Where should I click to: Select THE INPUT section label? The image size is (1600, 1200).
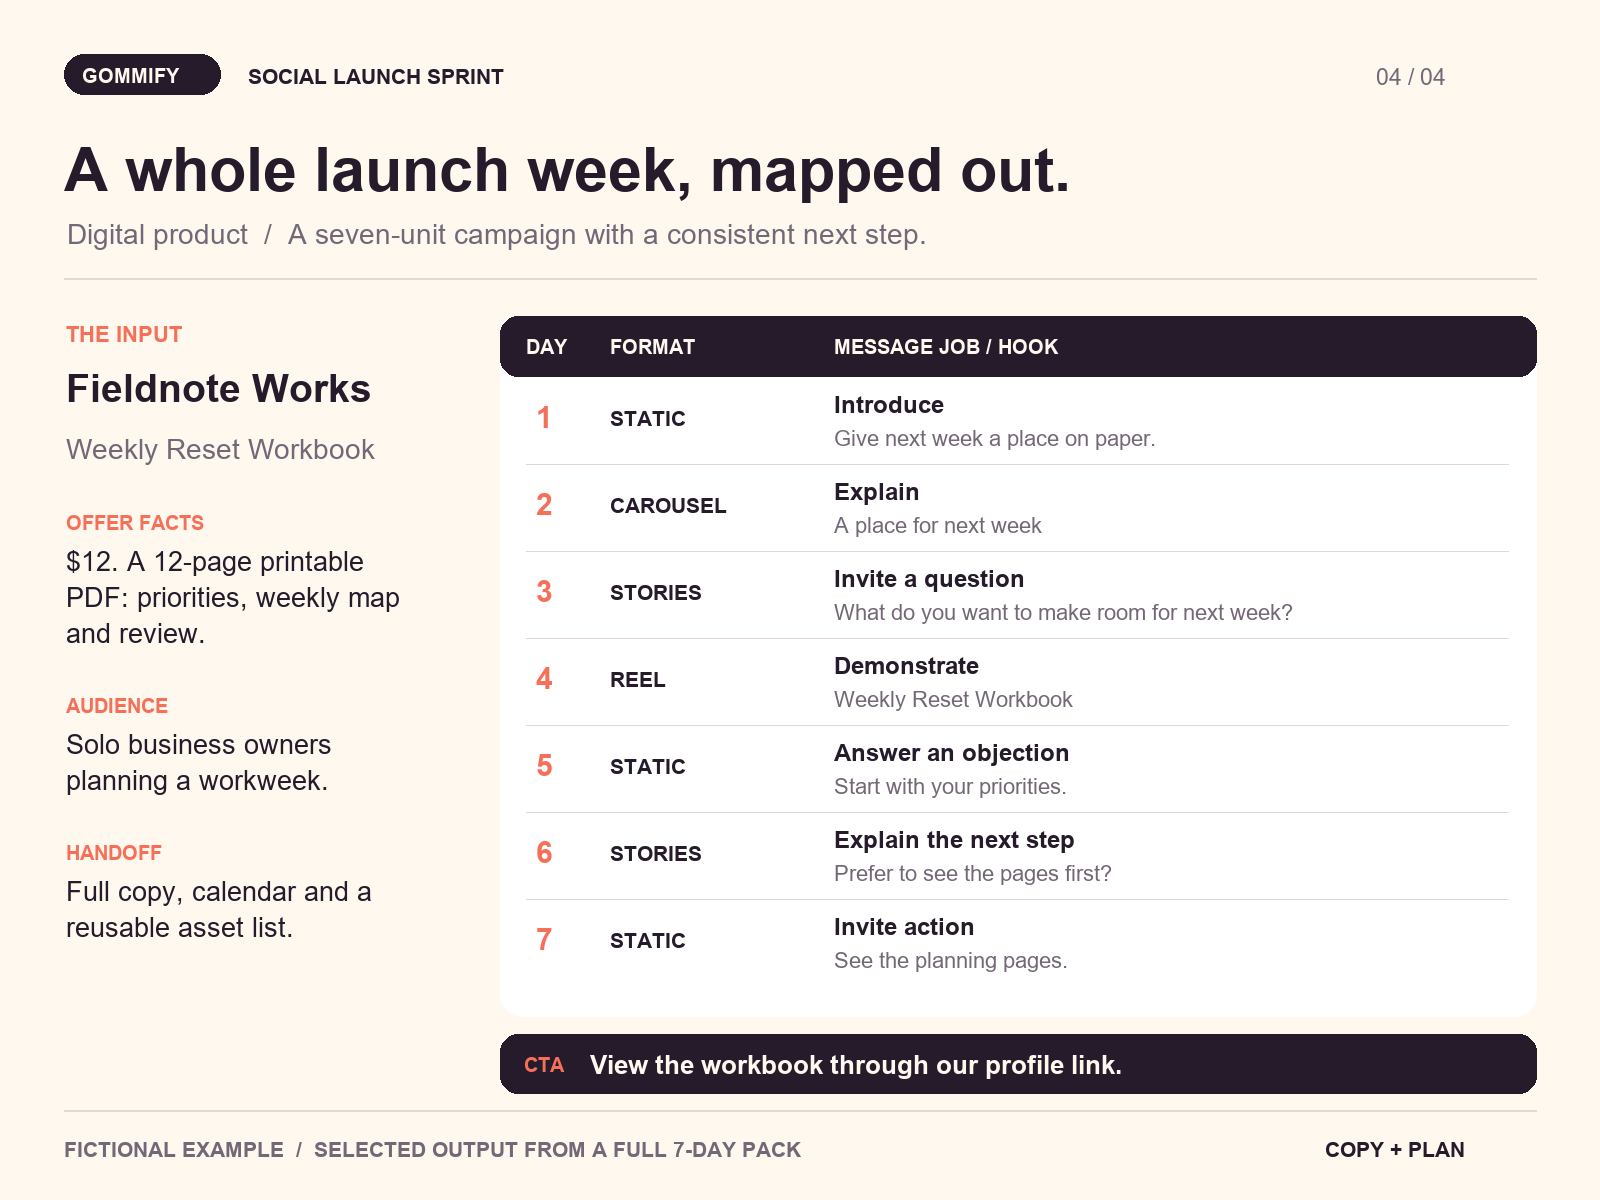click(x=124, y=335)
